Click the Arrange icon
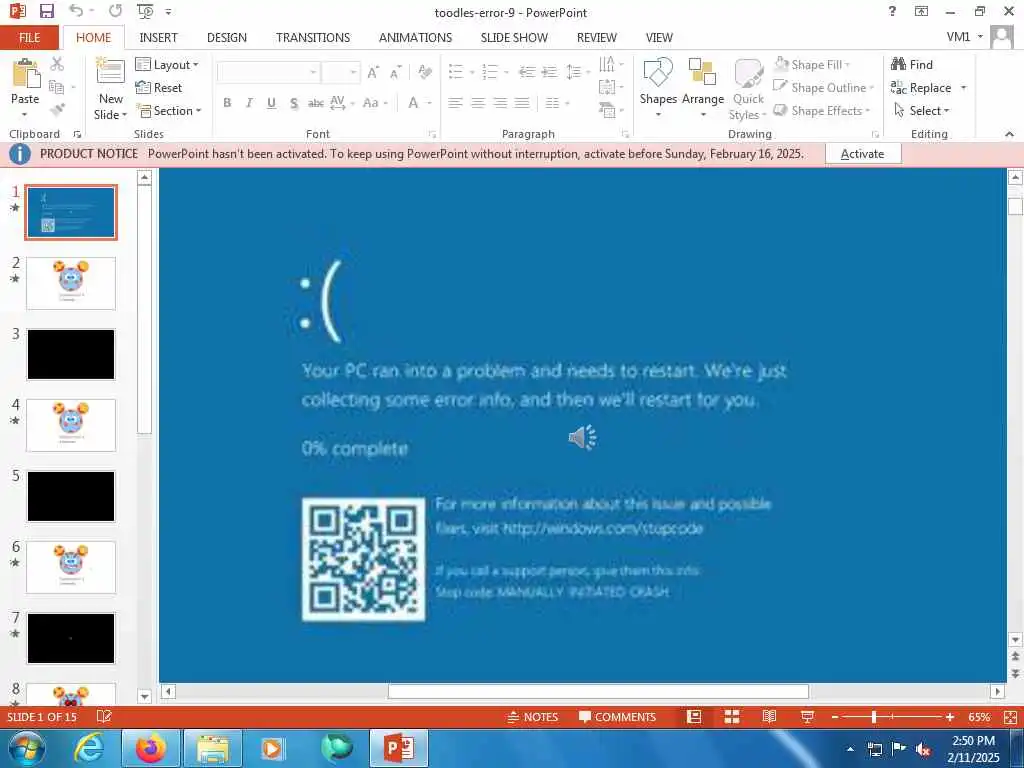Viewport: 1024px width, 768px height. point(703,72)
